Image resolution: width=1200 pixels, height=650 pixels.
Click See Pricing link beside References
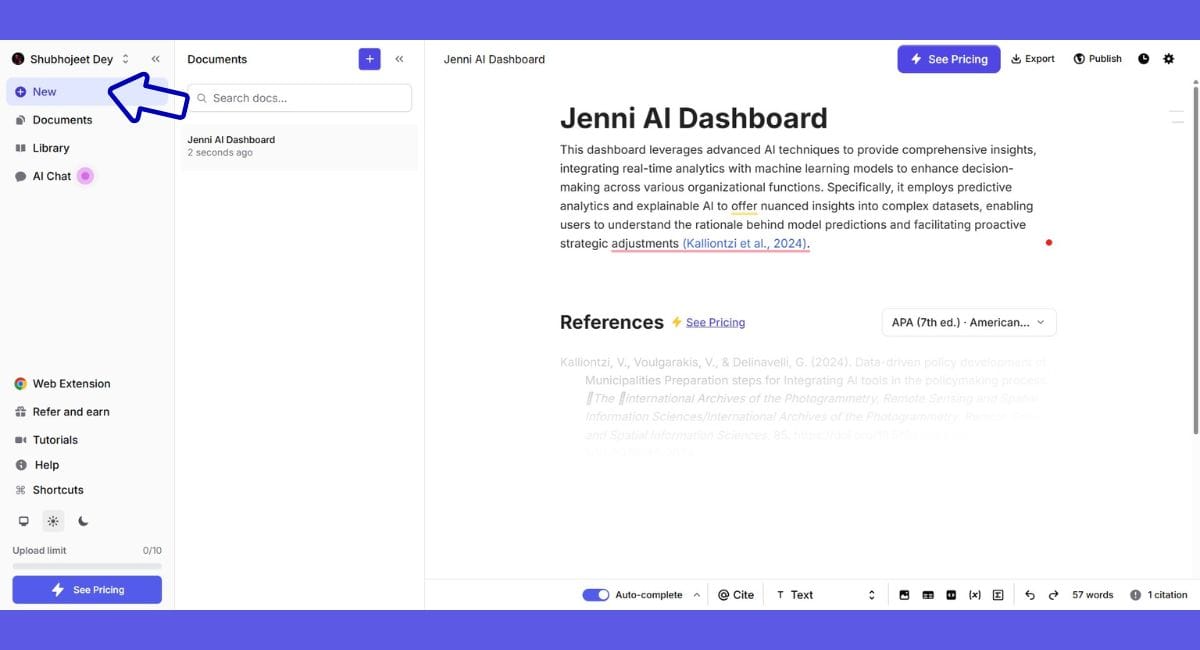(715, 322)
